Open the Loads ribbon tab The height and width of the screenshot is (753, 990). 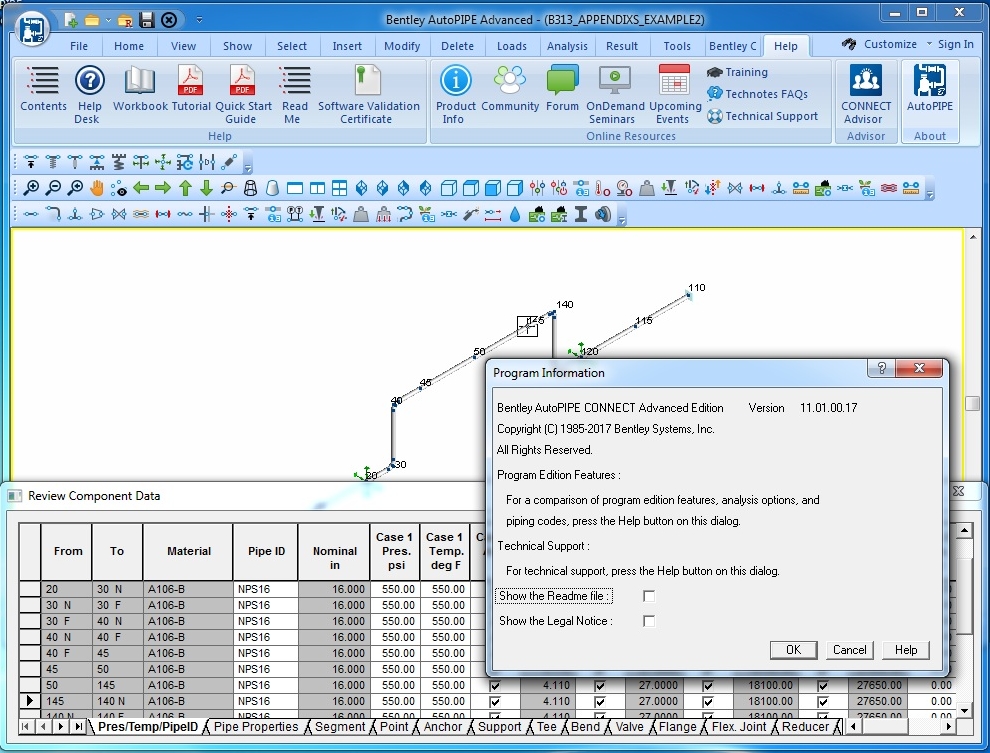click(511, 46)
